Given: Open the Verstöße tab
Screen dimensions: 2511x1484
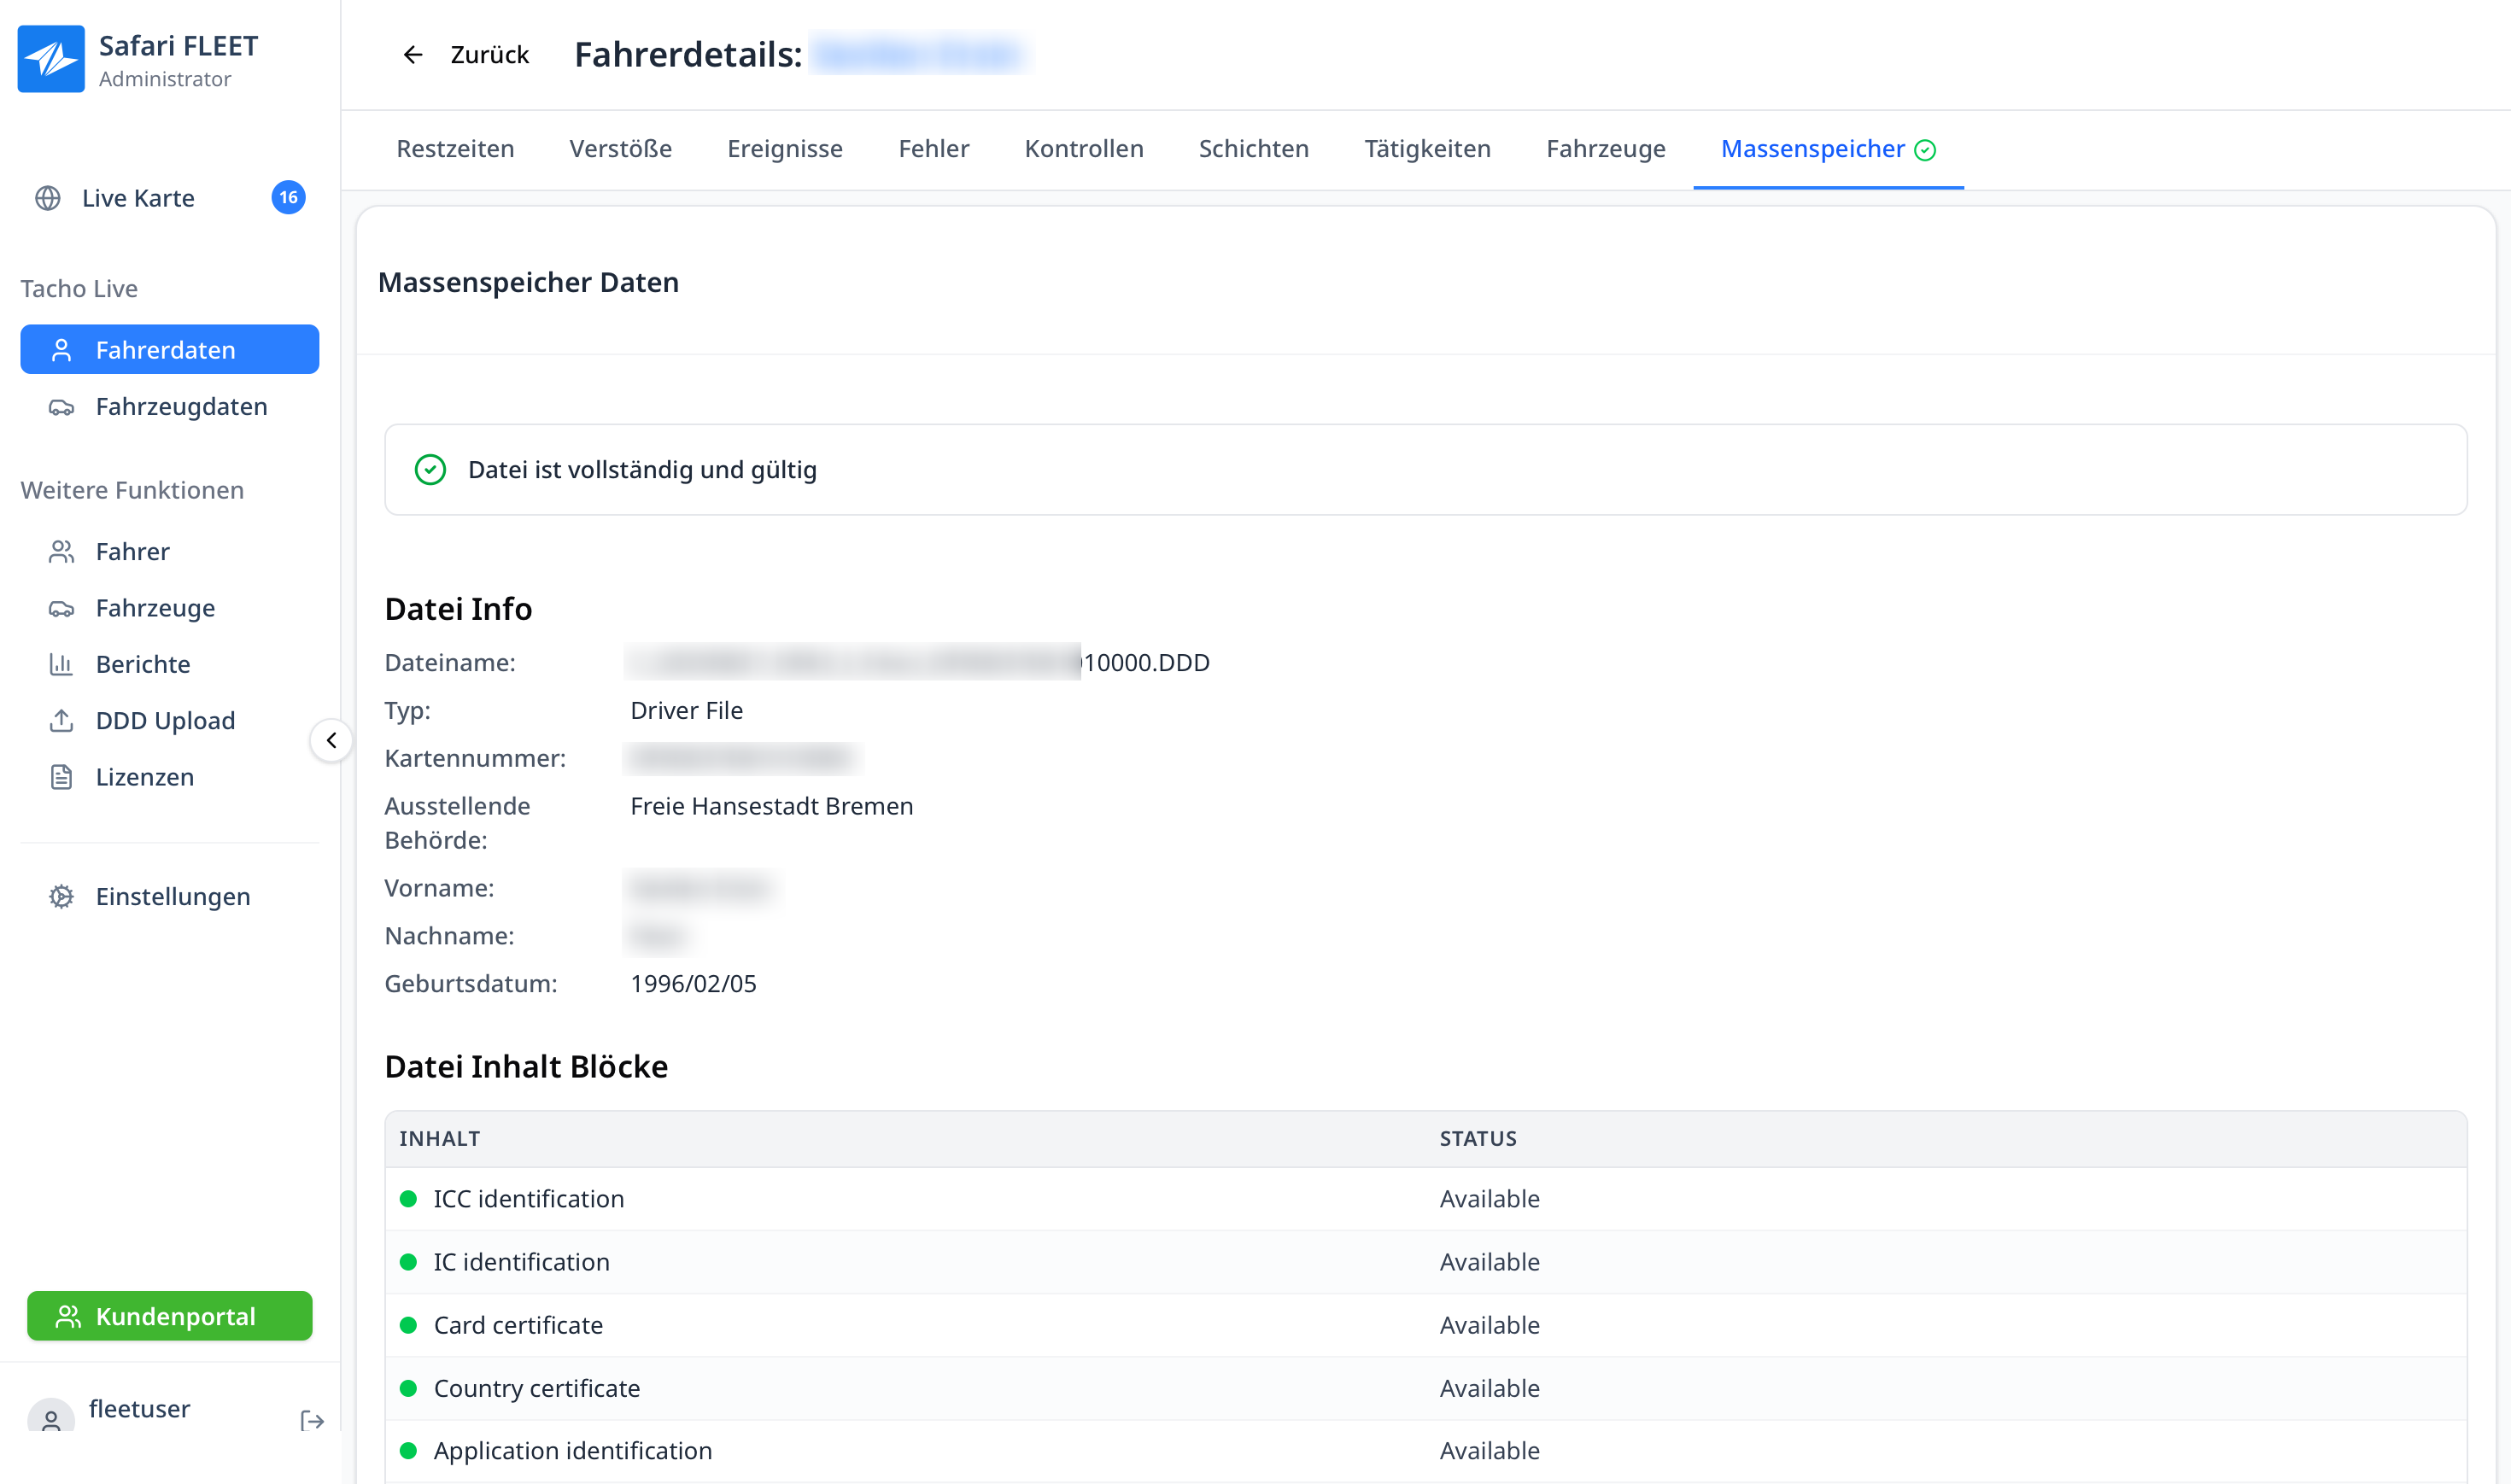Looking at the screenshot, I should [x=620, y=149].
